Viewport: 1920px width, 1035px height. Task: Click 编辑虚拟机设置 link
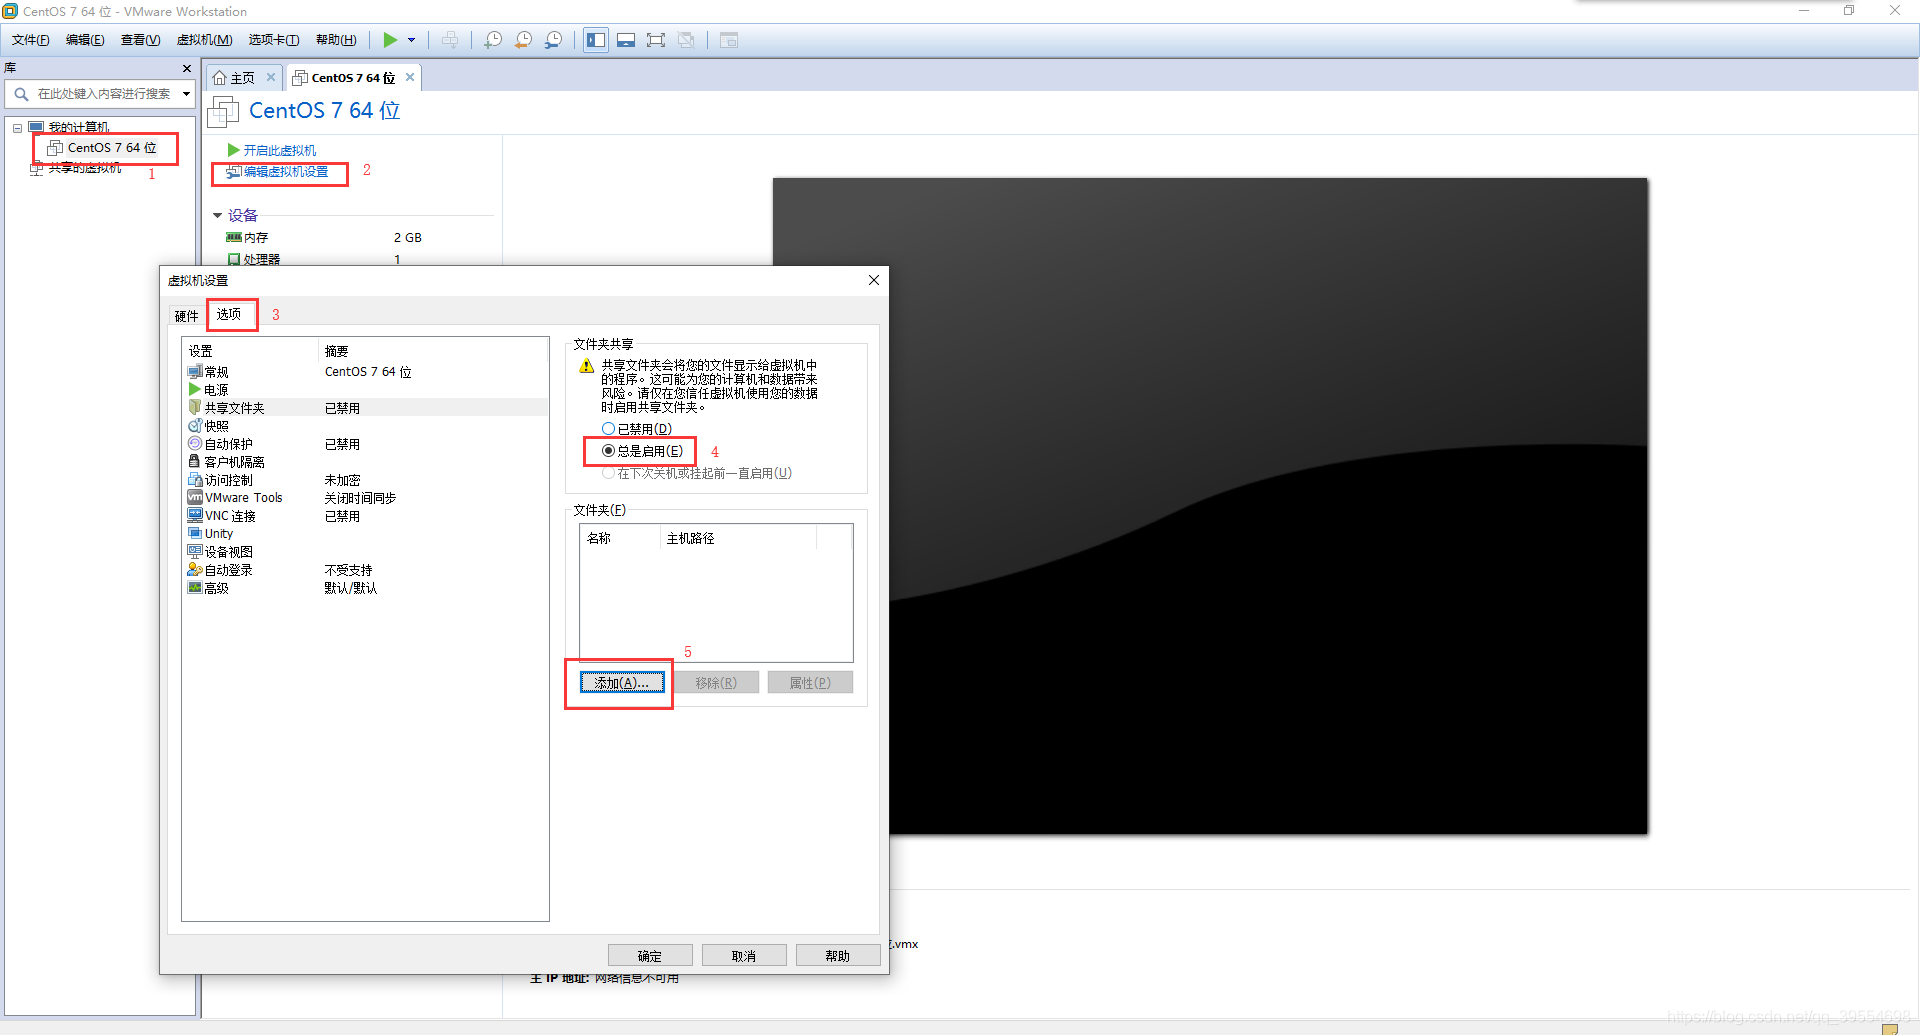pyautogui.click(x=278, y=172)
